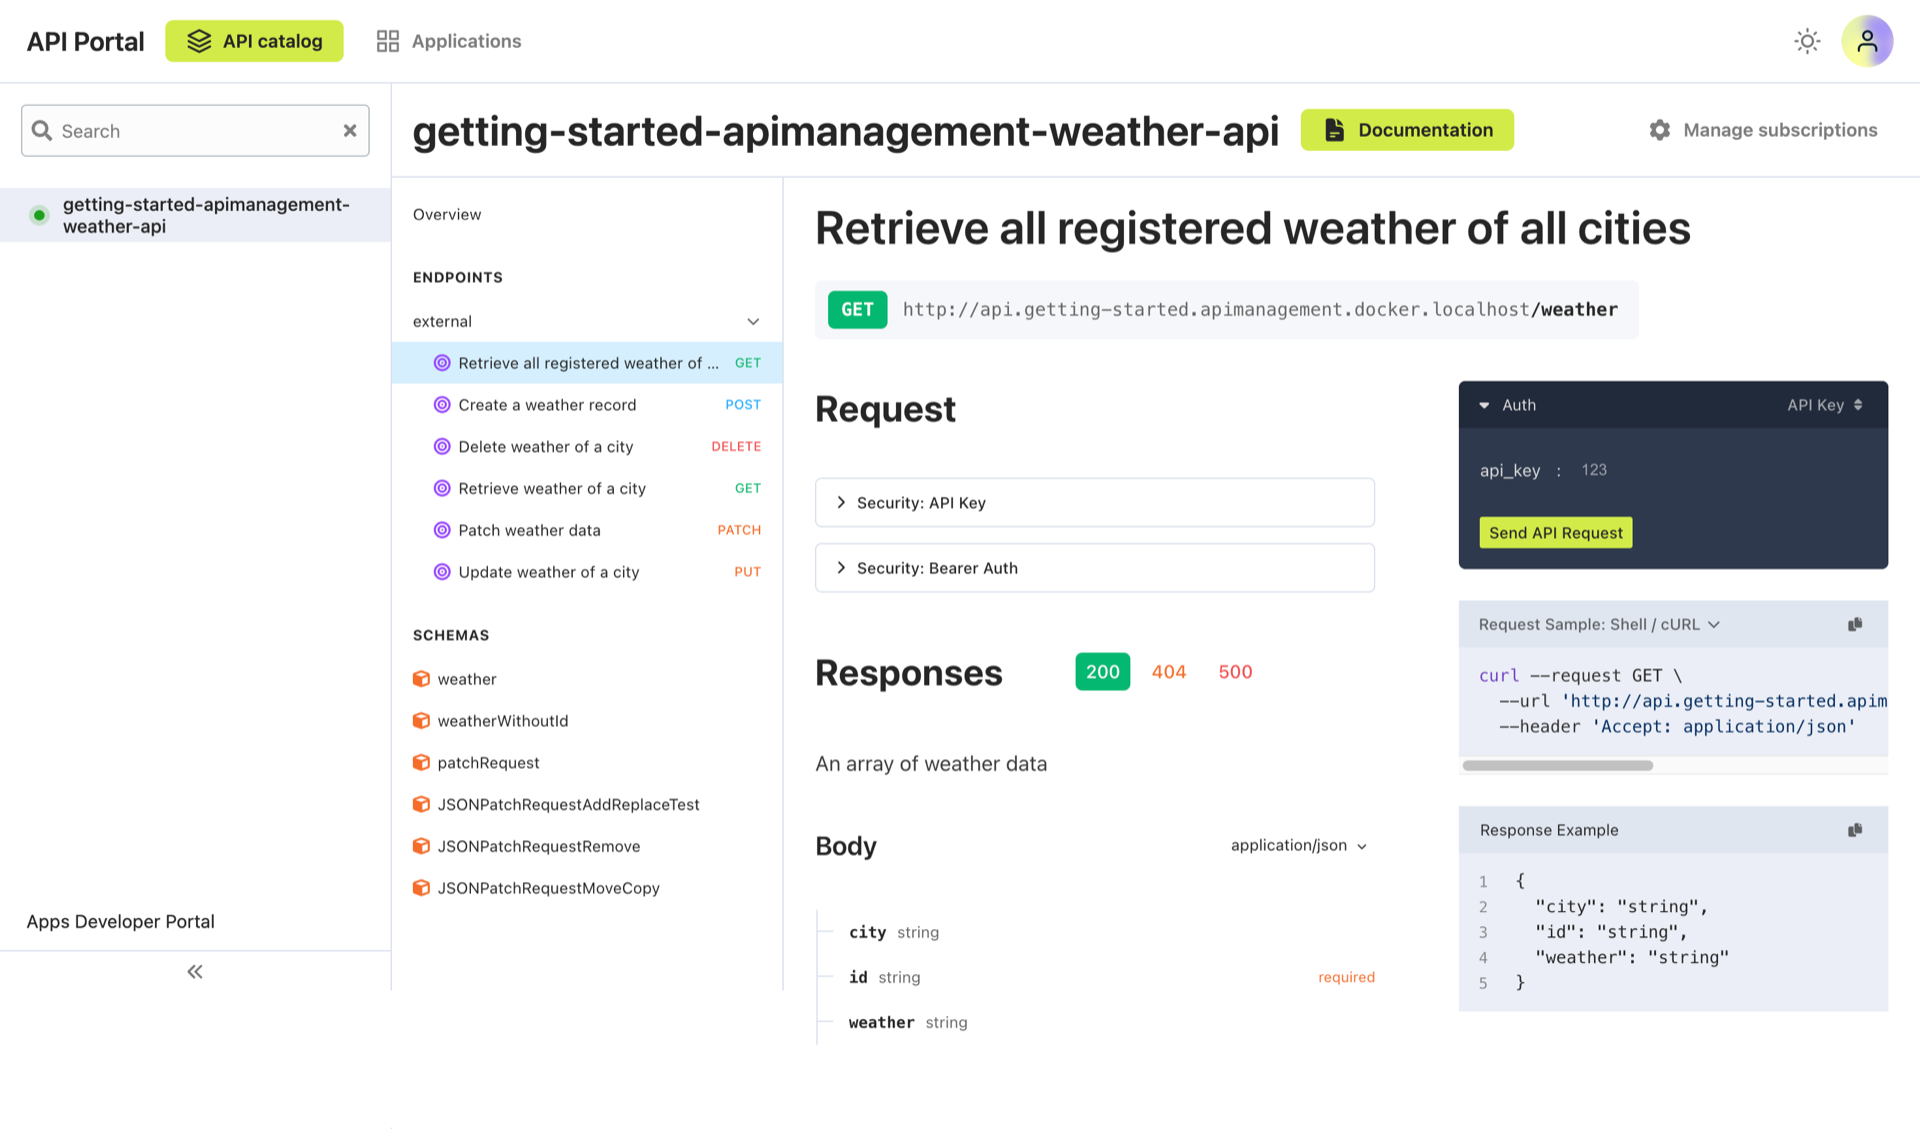The height and width of the screenshot is (1129, 1920).
Task: Click the cube icon next to JSONPatchRequestAddReplaceTest
Action: 421,804
